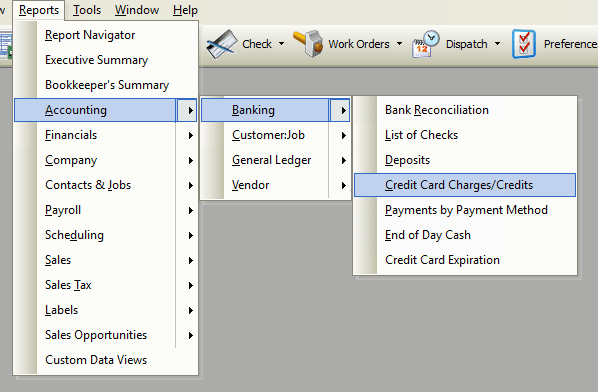Click the Work Orders toolbar label

click(359, 44)
